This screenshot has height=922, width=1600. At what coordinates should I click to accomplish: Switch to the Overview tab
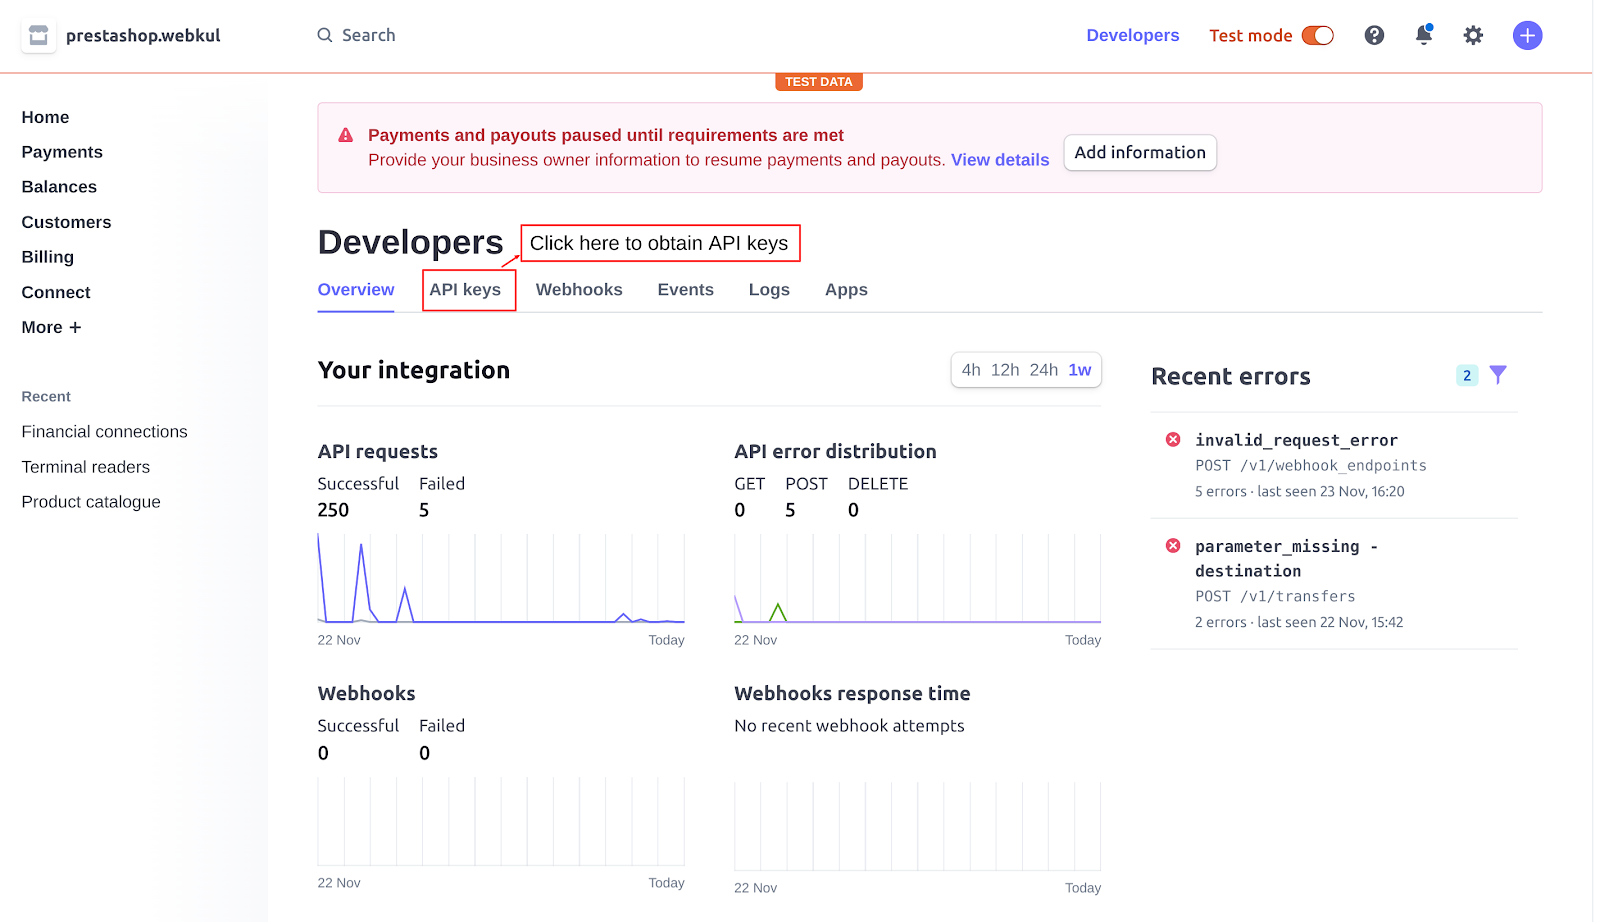point(356,289)
